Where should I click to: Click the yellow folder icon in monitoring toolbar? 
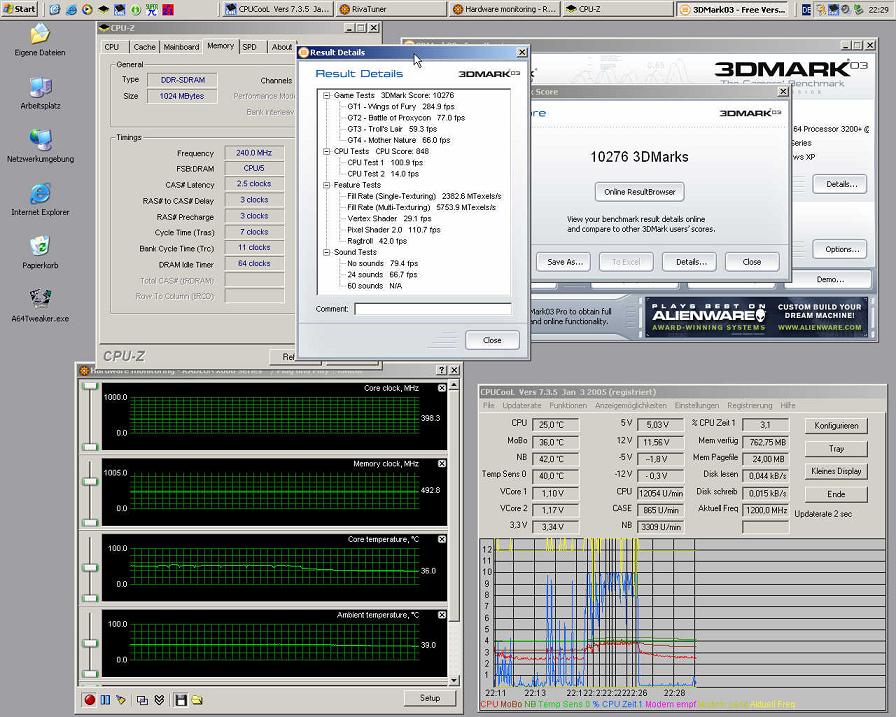(x=197, y=700)
